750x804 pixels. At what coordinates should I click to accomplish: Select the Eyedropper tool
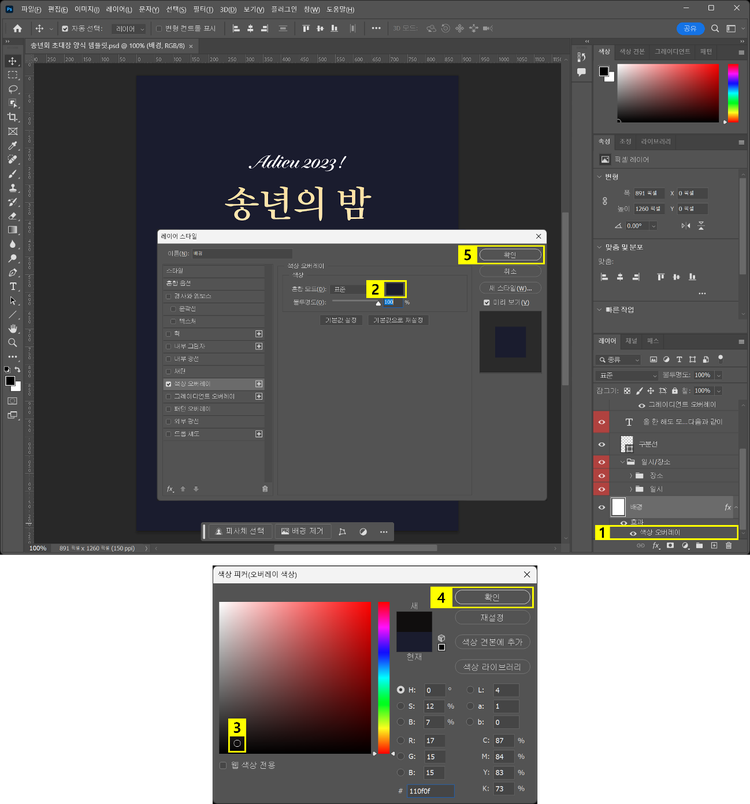click(x=12, y=146)
